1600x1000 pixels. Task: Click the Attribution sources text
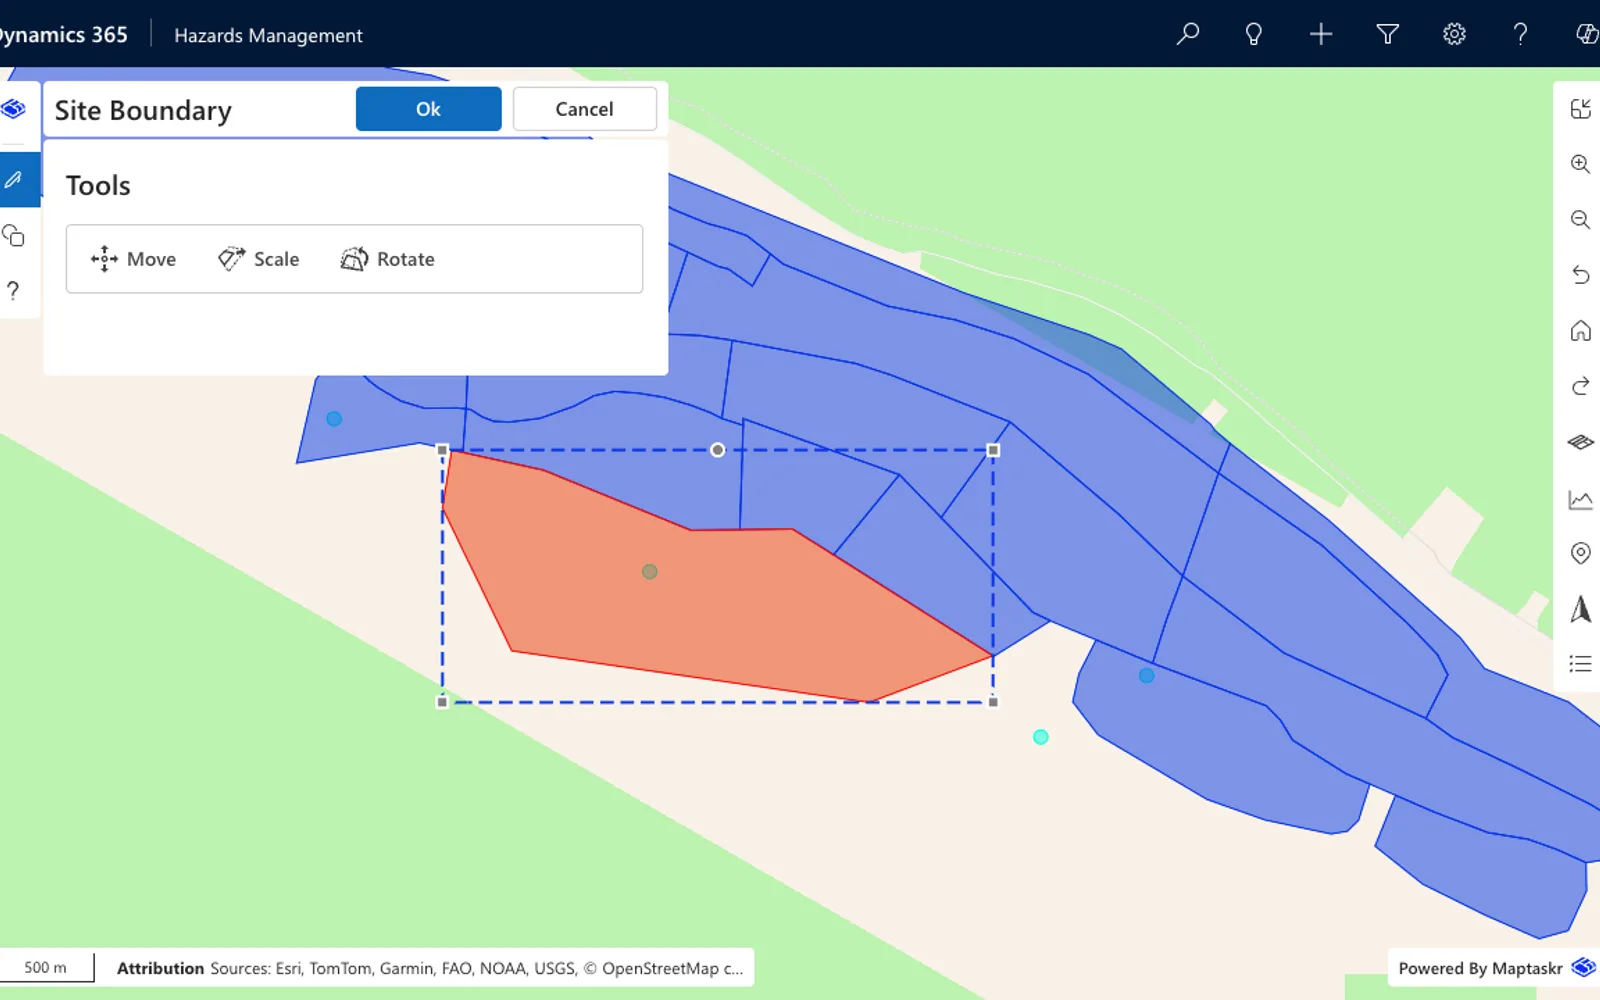pyautogui.click(x=430, y=968)
